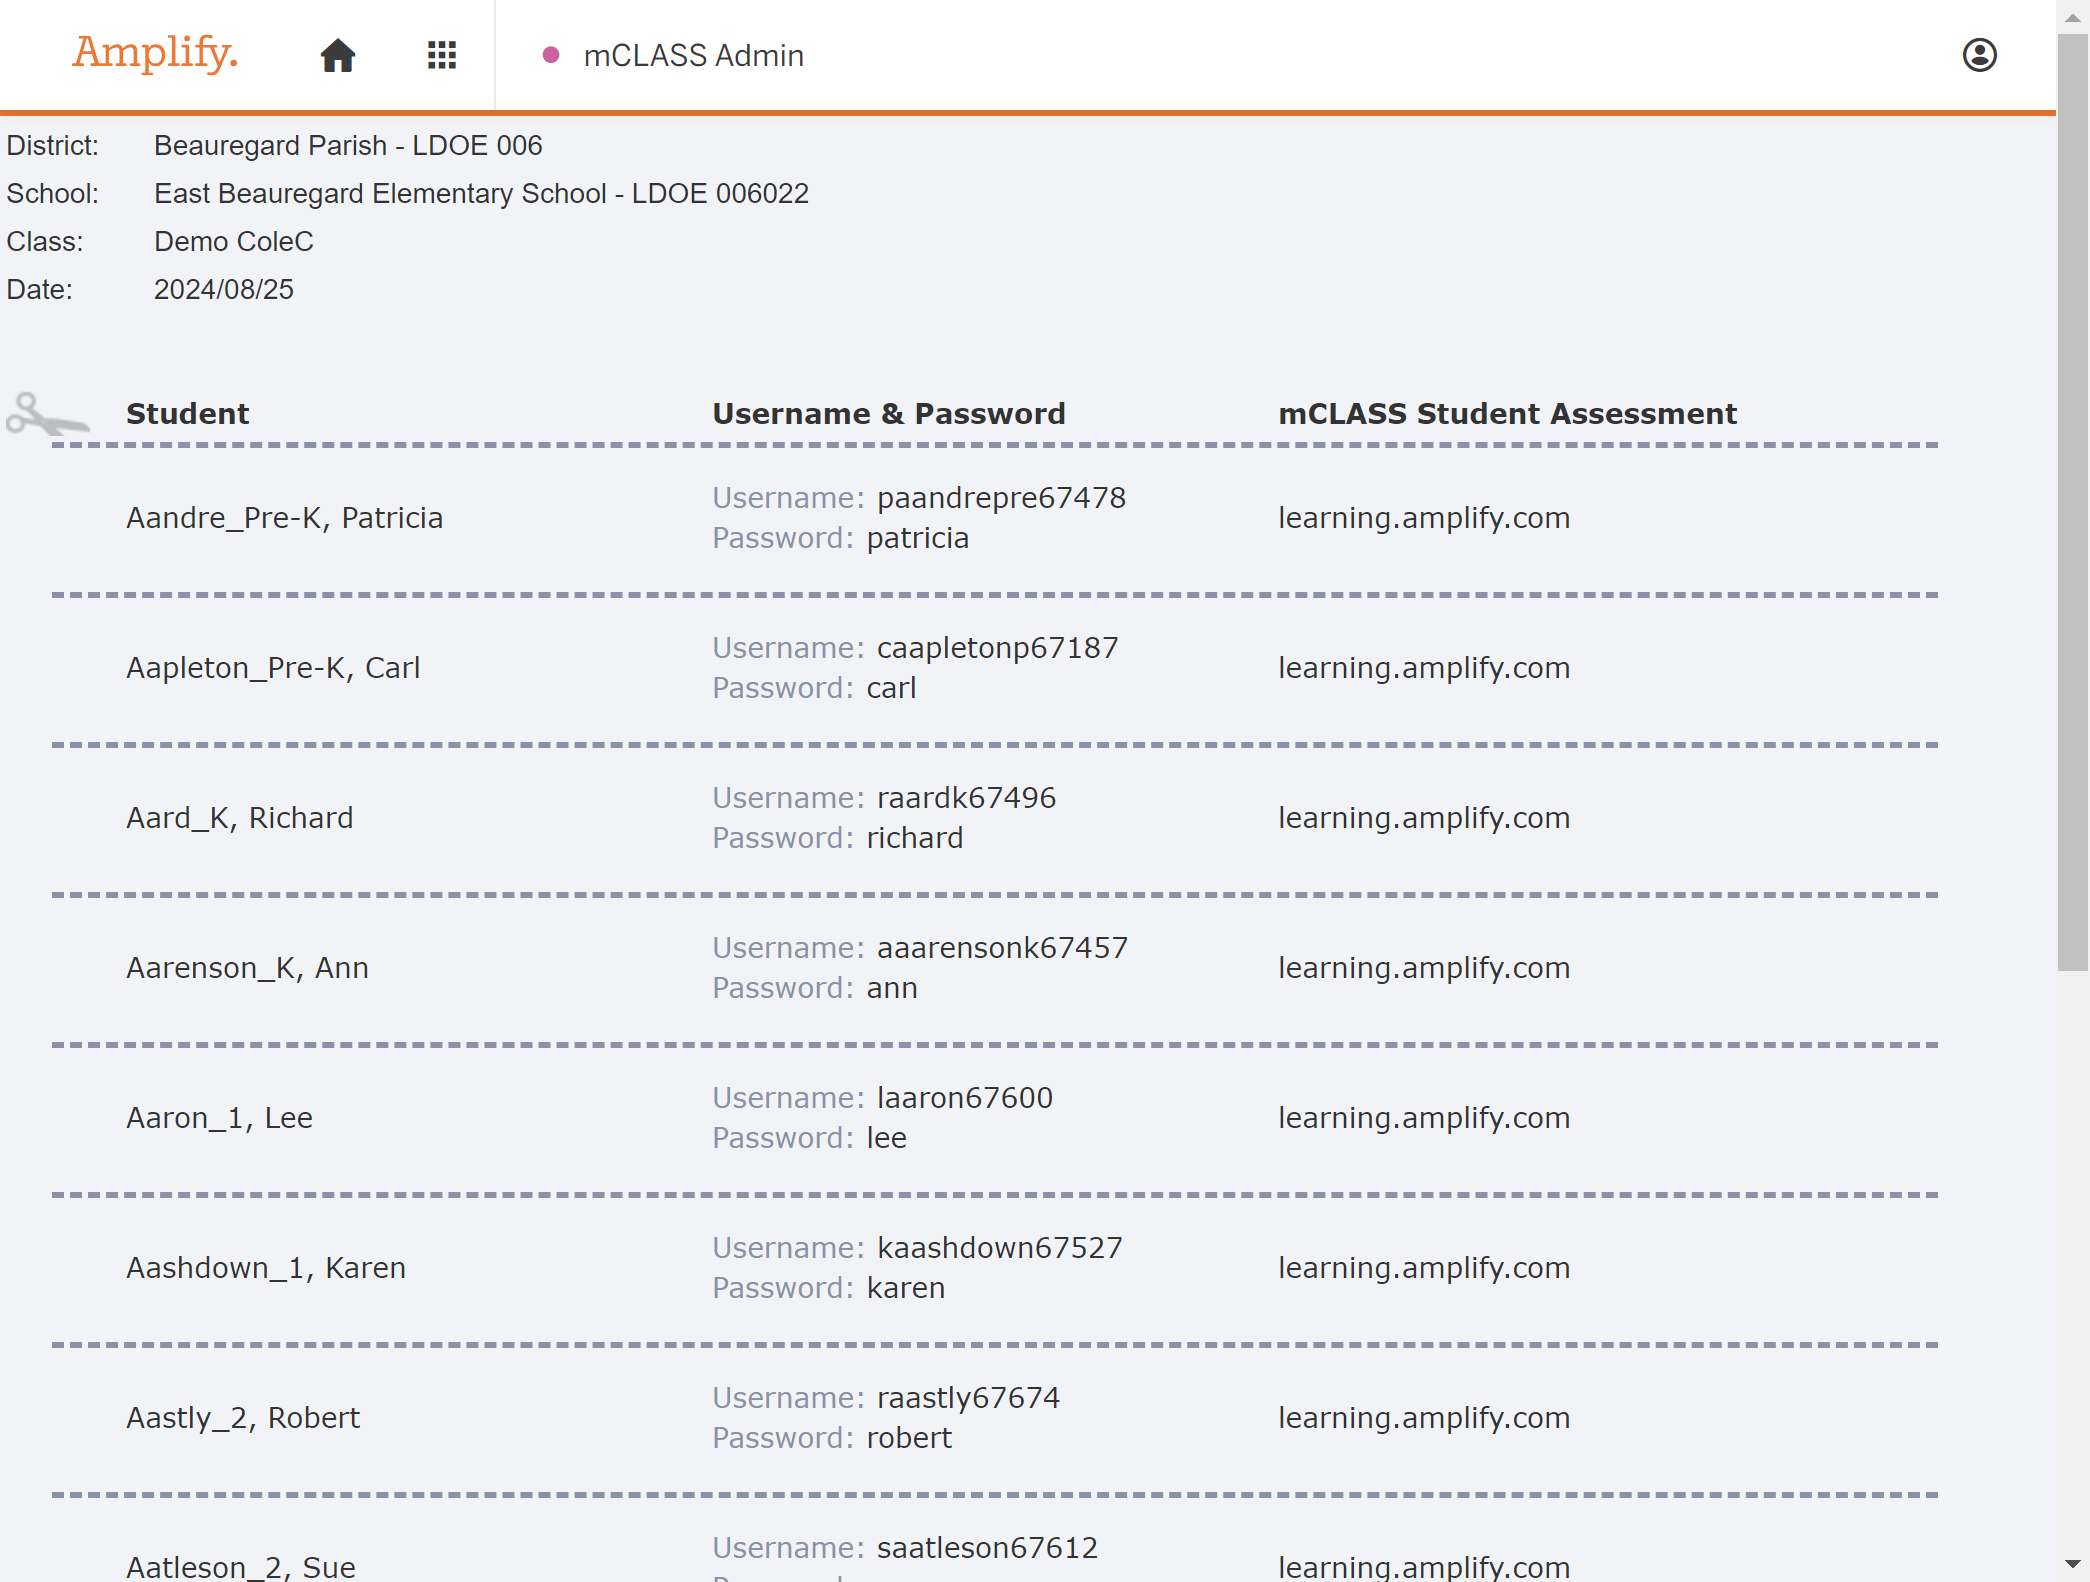
Task: Click the scrollbar down arrow
Action: point(2073,1563)
